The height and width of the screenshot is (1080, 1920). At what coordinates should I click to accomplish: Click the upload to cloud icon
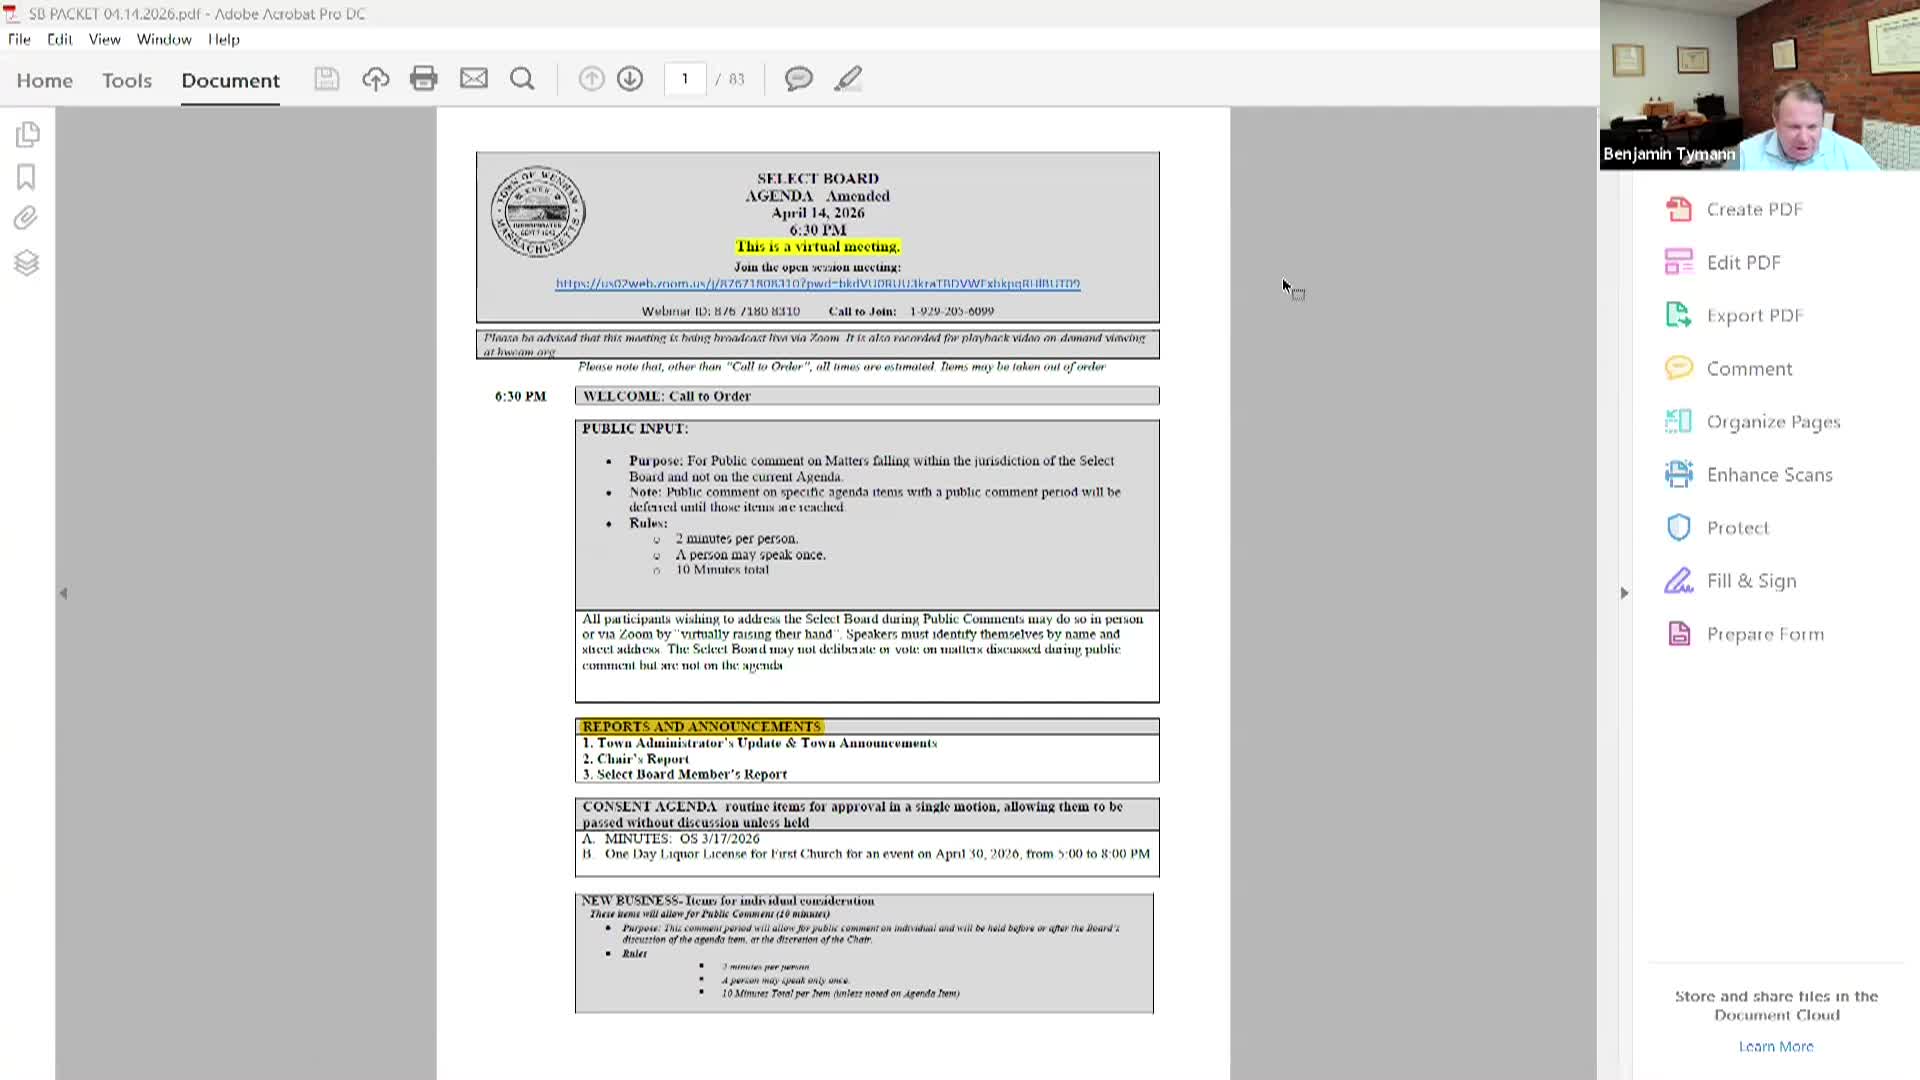tap(376, 79)
